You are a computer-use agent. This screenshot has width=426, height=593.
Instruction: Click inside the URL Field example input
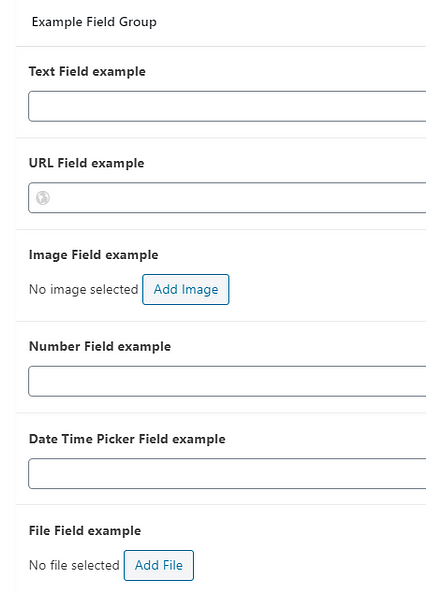(227, 198)
